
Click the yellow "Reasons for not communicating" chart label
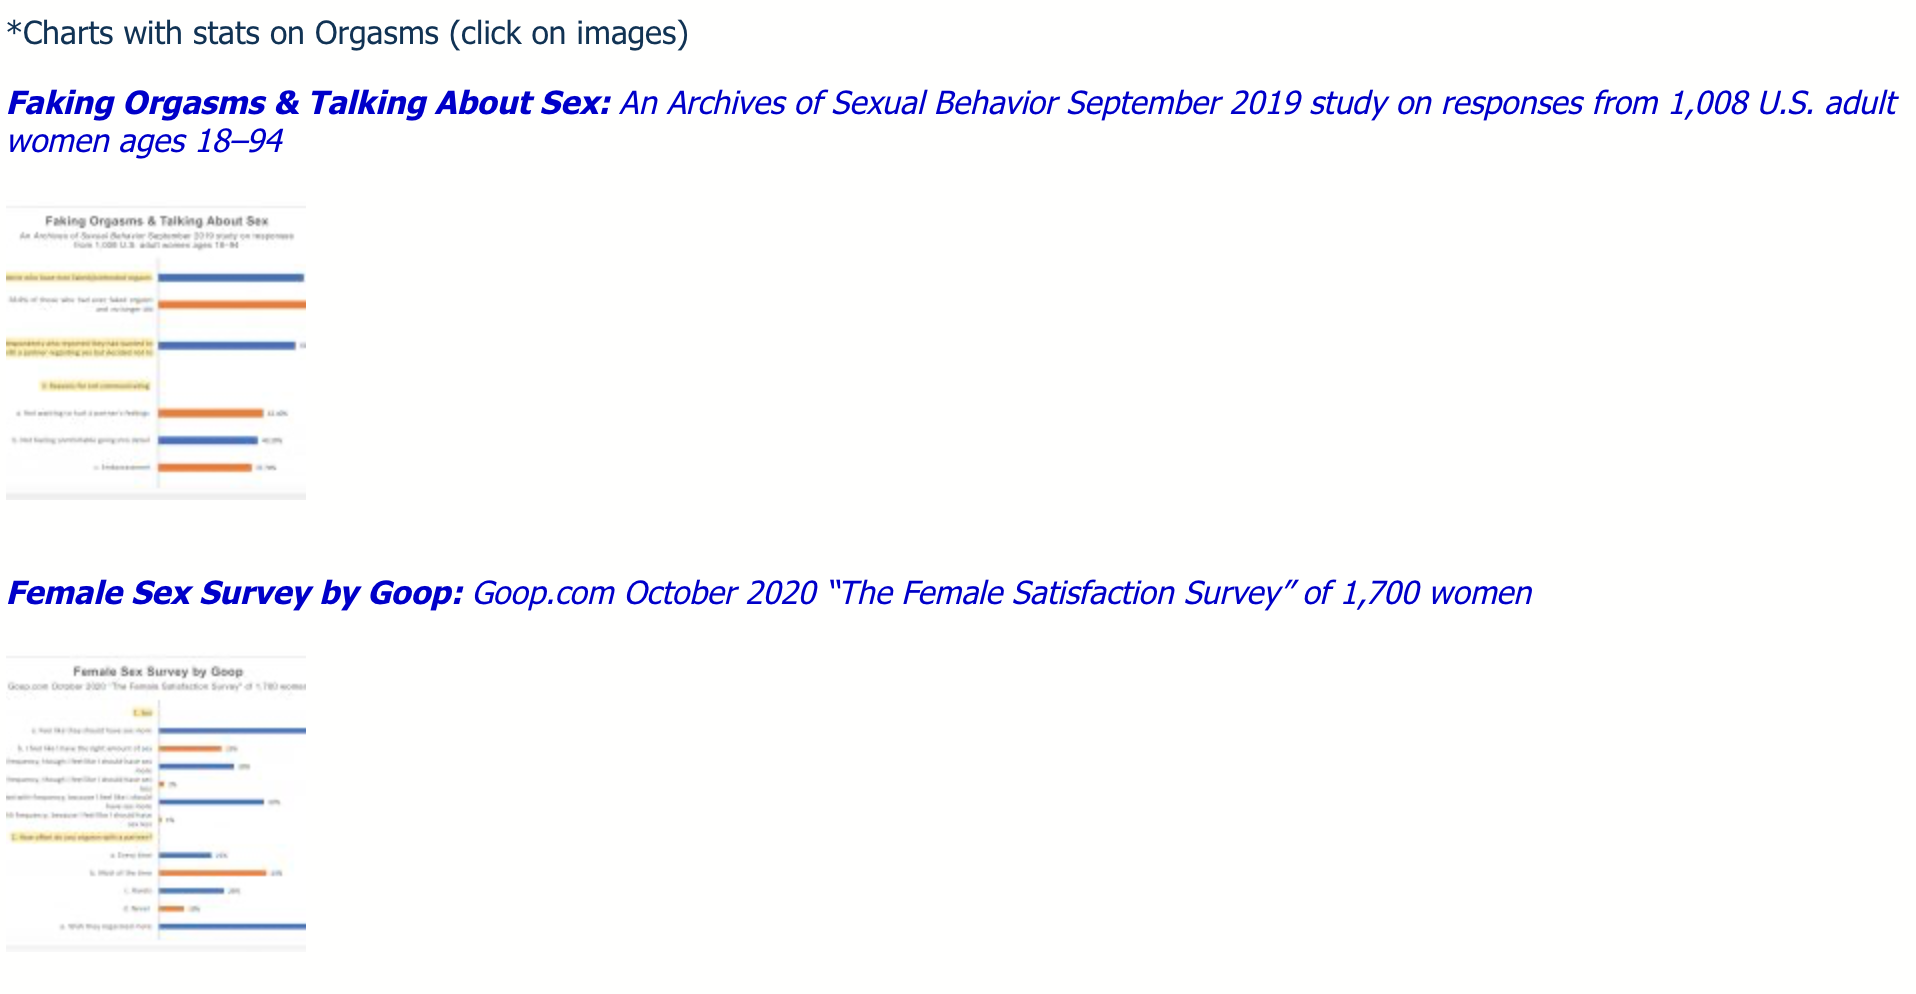point(95,385)
